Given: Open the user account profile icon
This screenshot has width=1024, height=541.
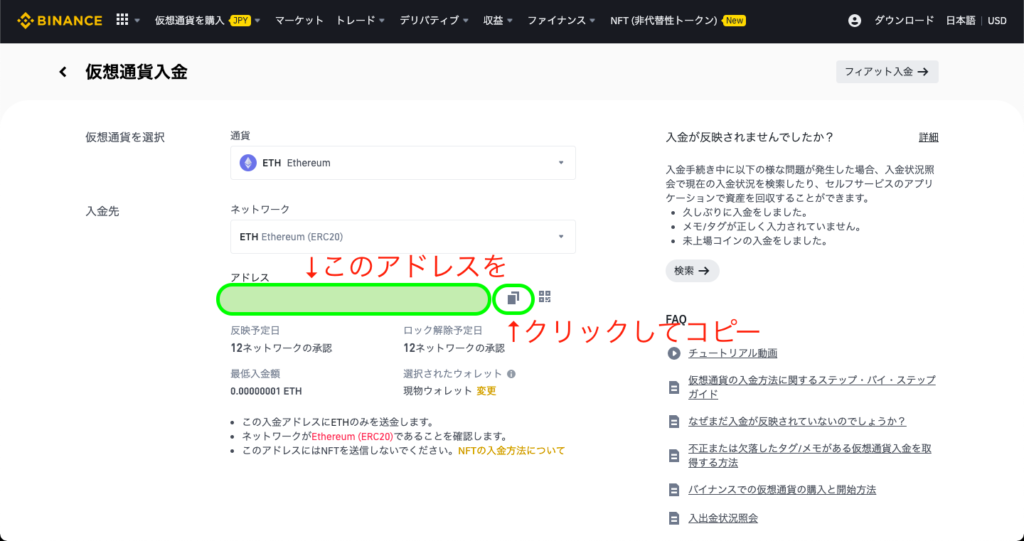Looking at the screenshot, I should [854, 20].
